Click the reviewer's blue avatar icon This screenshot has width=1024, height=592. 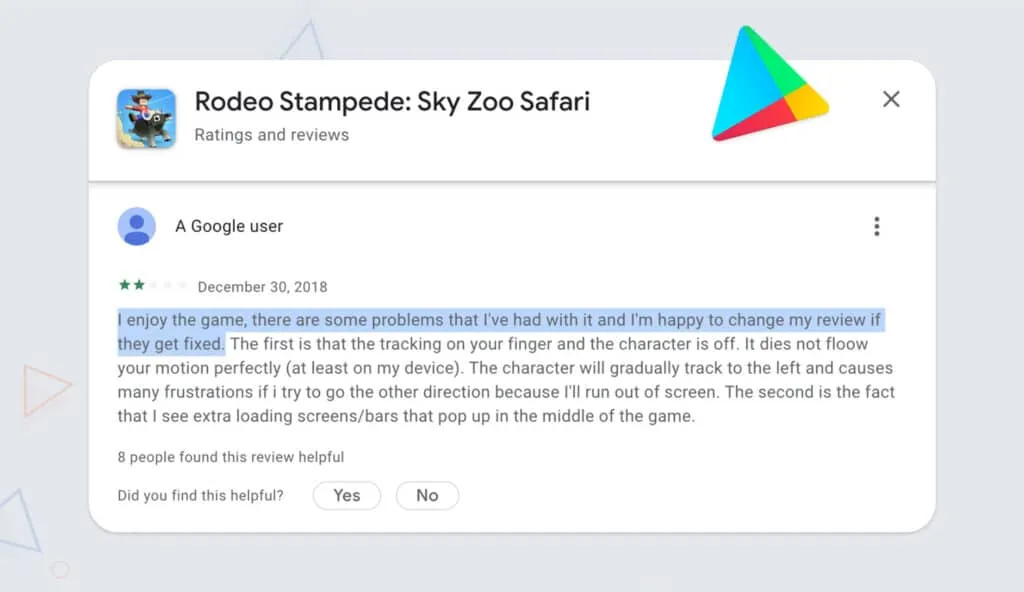tap(137, 226)
